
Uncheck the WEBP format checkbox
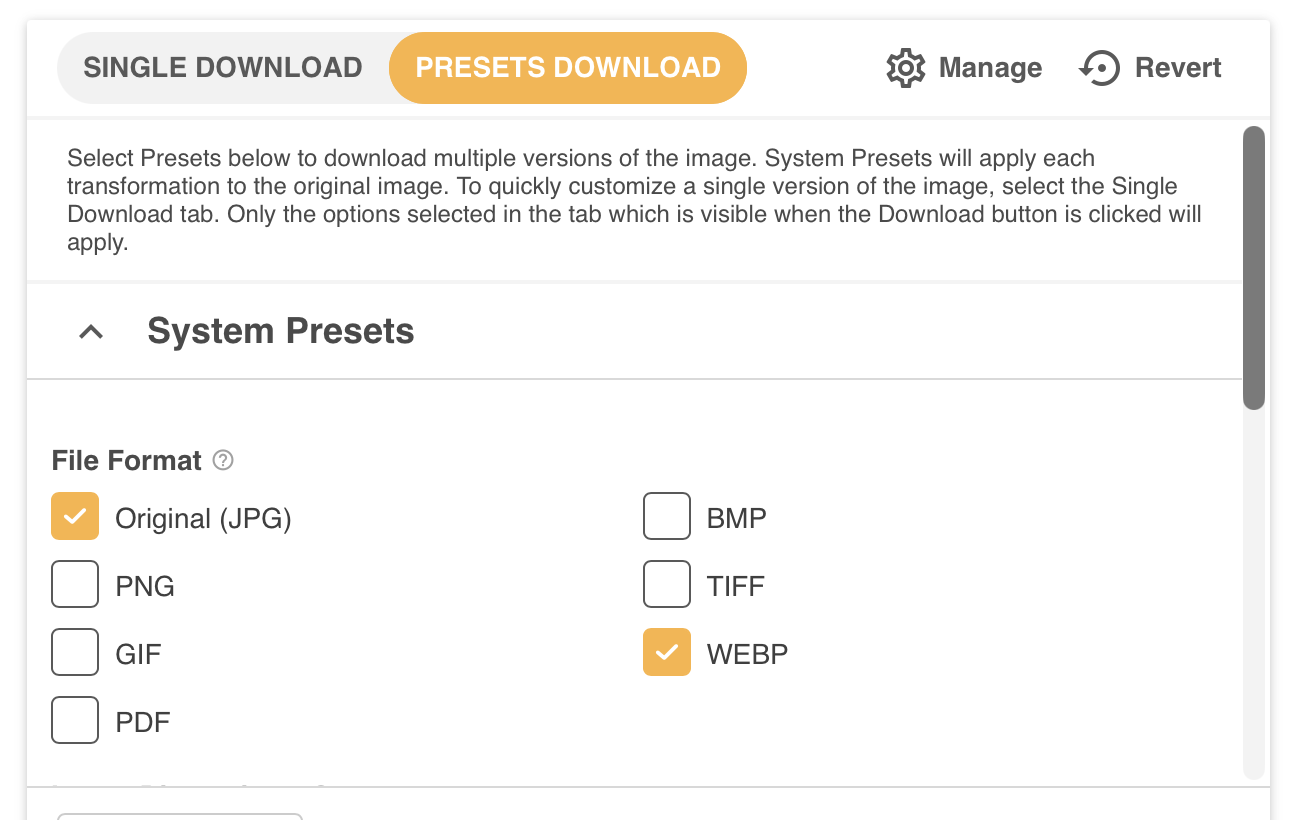[x=667, y=652]
